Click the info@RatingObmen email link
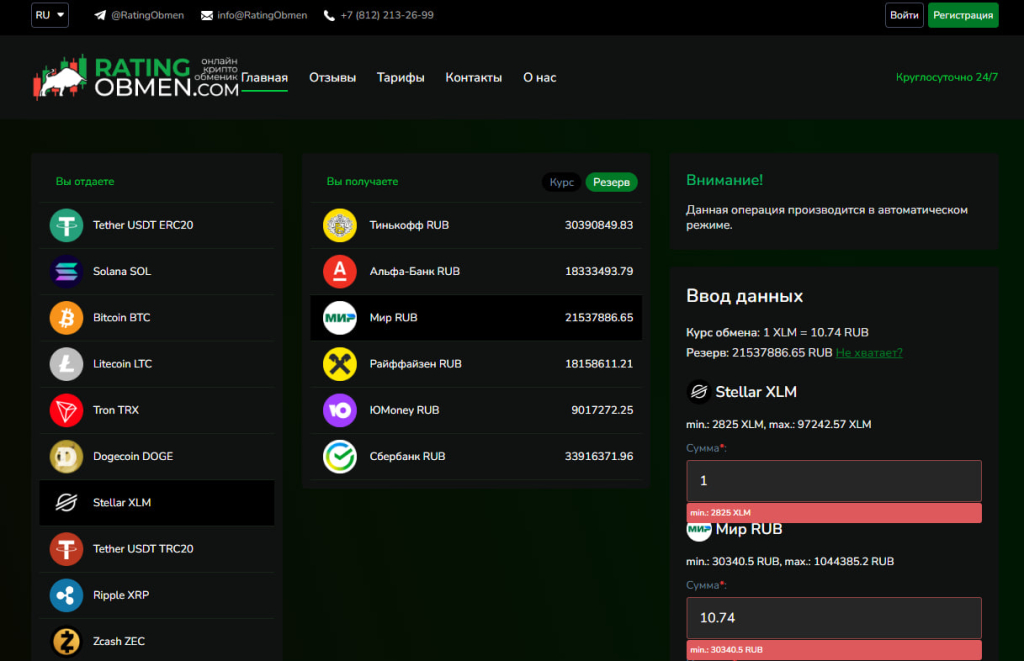Screen dimensions: 1024x661 262,15
